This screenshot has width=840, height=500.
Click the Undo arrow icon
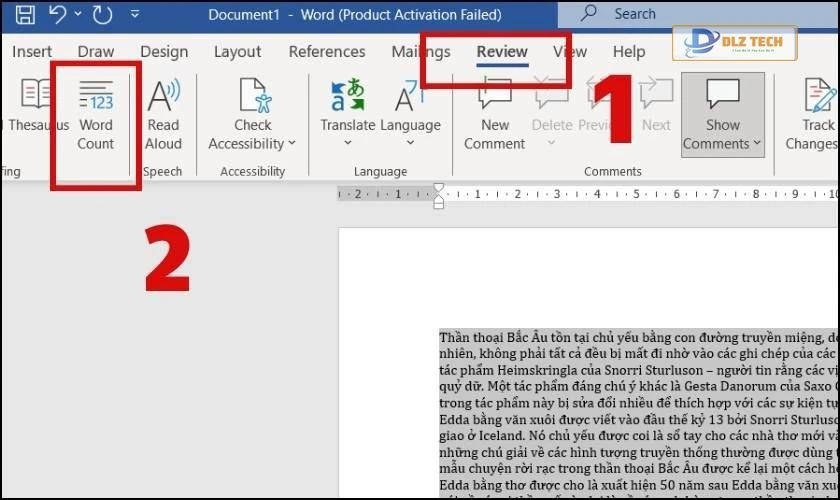coord(57,15)
